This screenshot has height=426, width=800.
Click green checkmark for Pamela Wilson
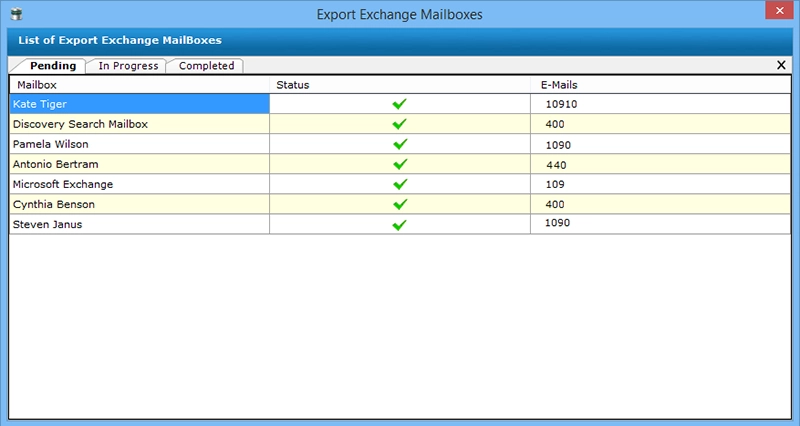click(400, 144)
